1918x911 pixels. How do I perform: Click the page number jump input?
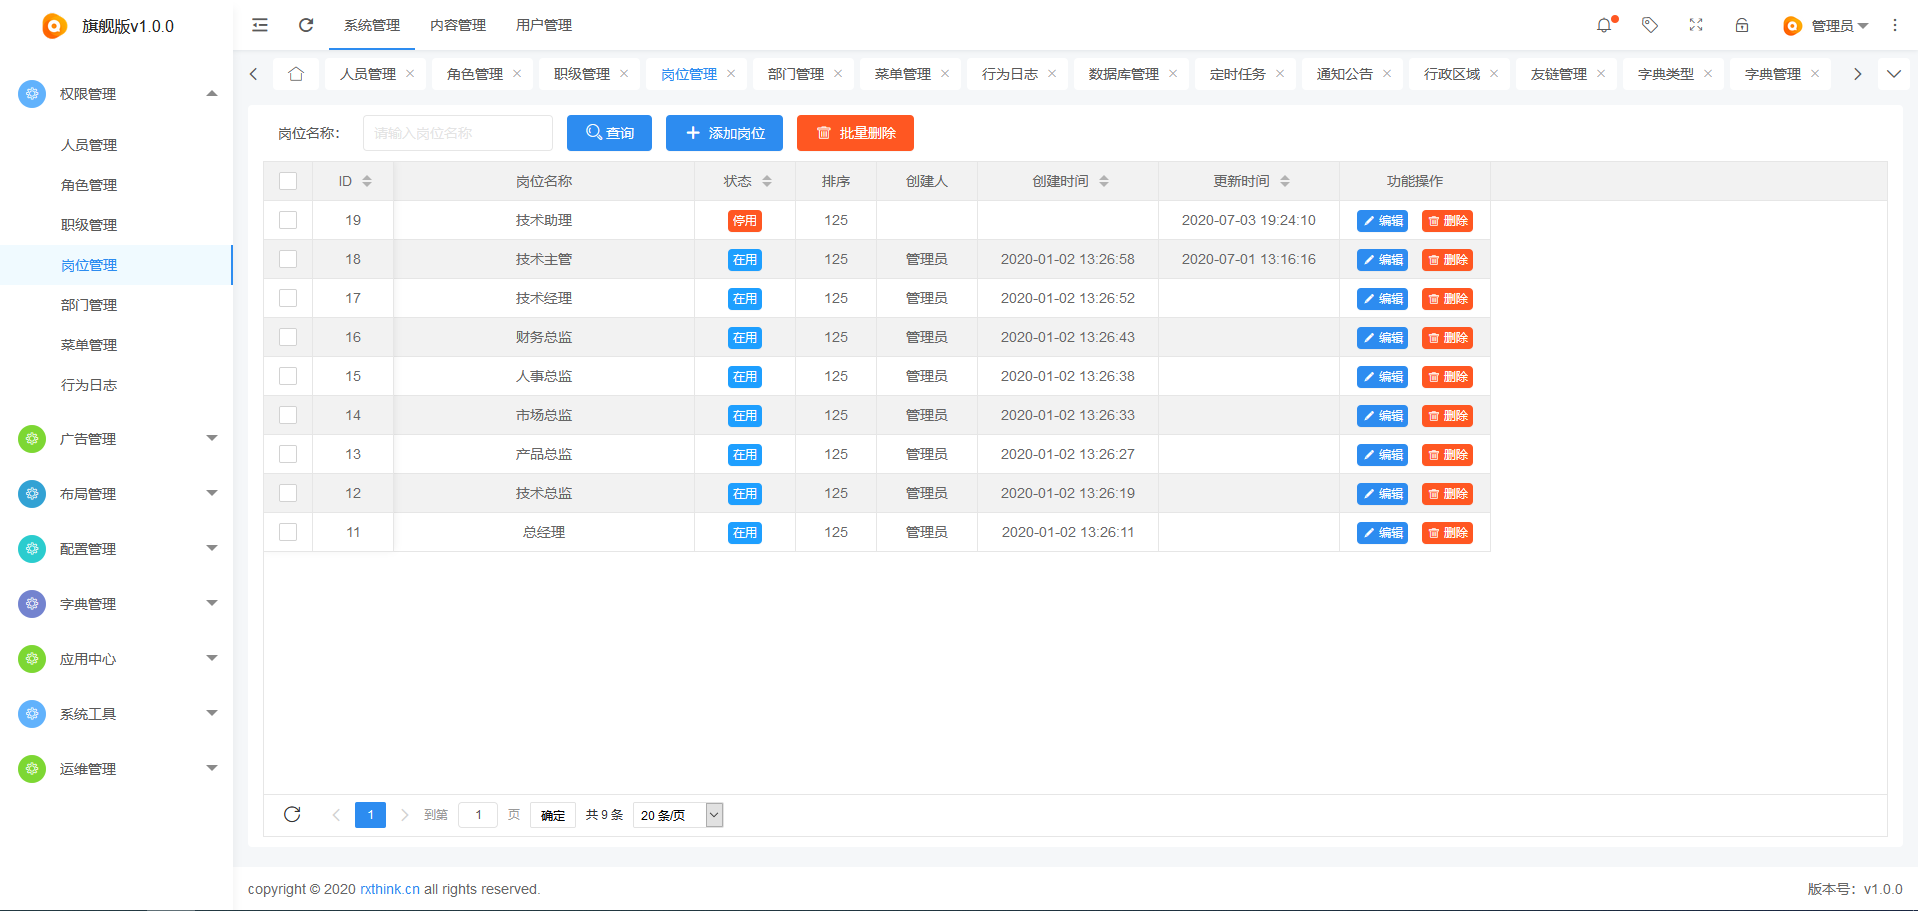pyautogui.click(x=478, y=815)
